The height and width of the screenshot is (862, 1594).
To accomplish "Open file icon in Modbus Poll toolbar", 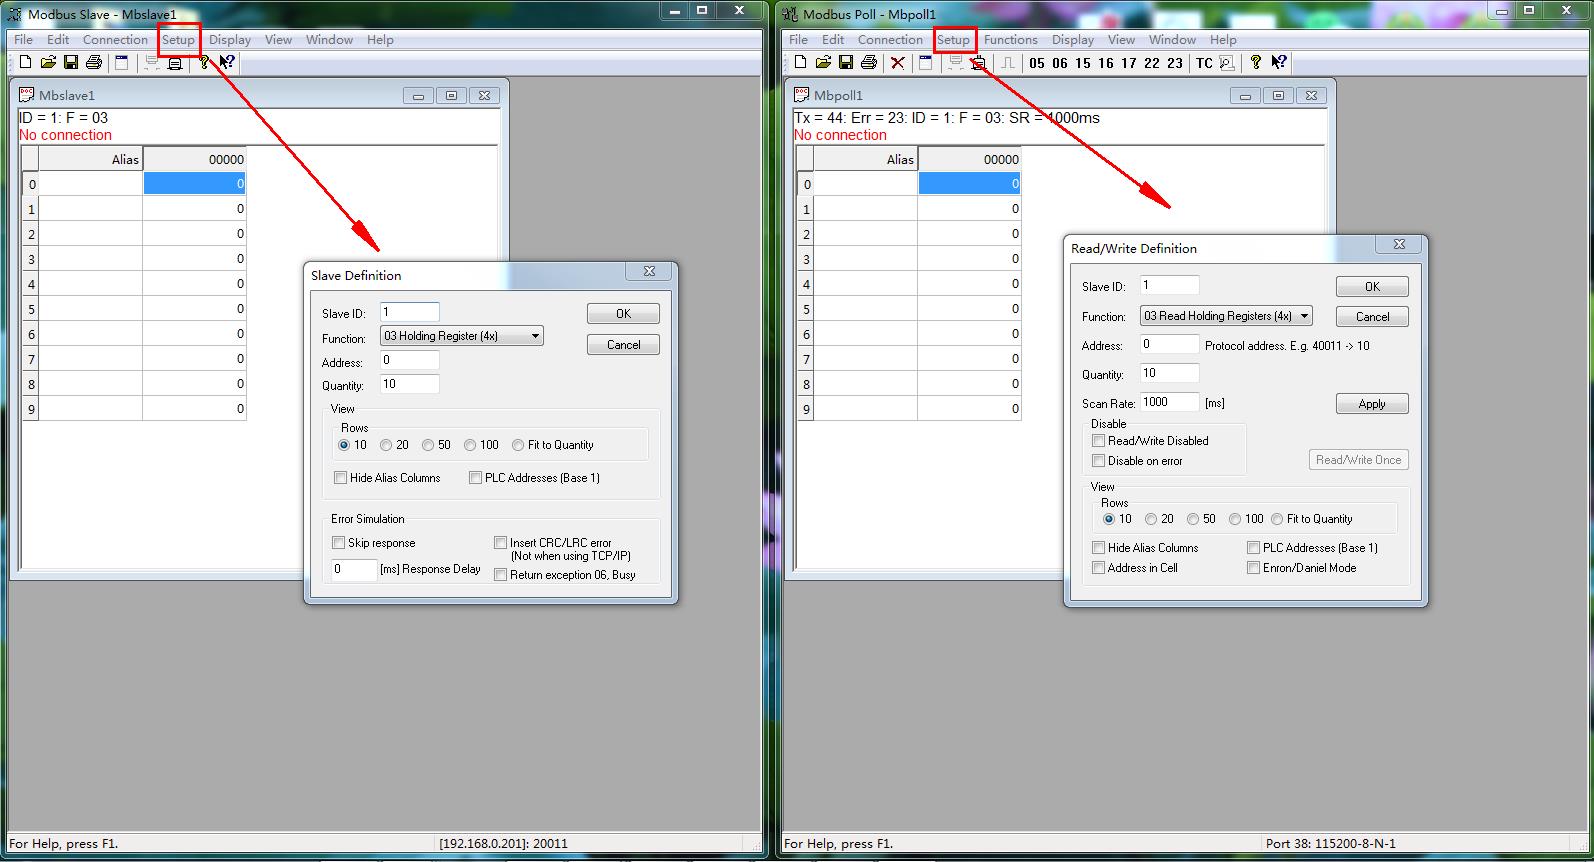I will coord(823,63).
